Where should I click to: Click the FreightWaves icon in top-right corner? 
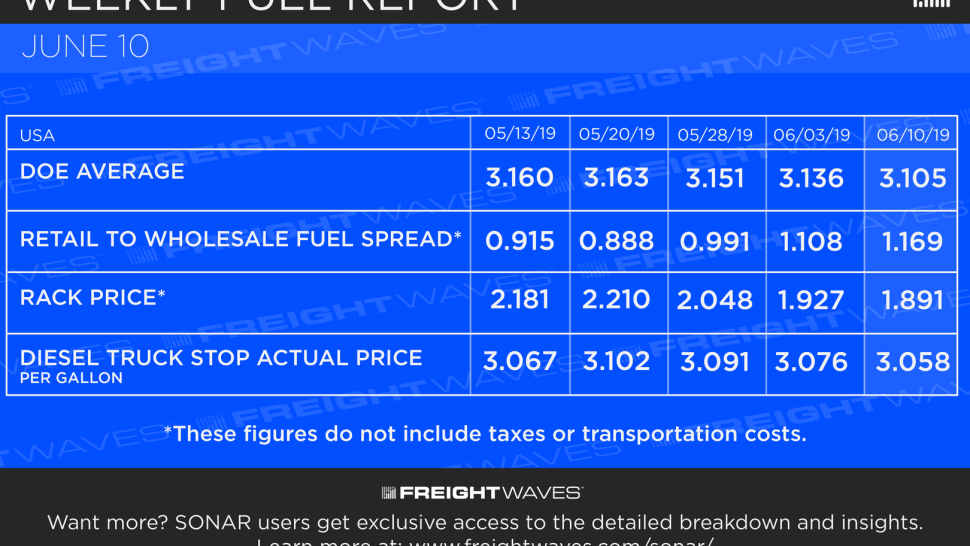(931, 4)
